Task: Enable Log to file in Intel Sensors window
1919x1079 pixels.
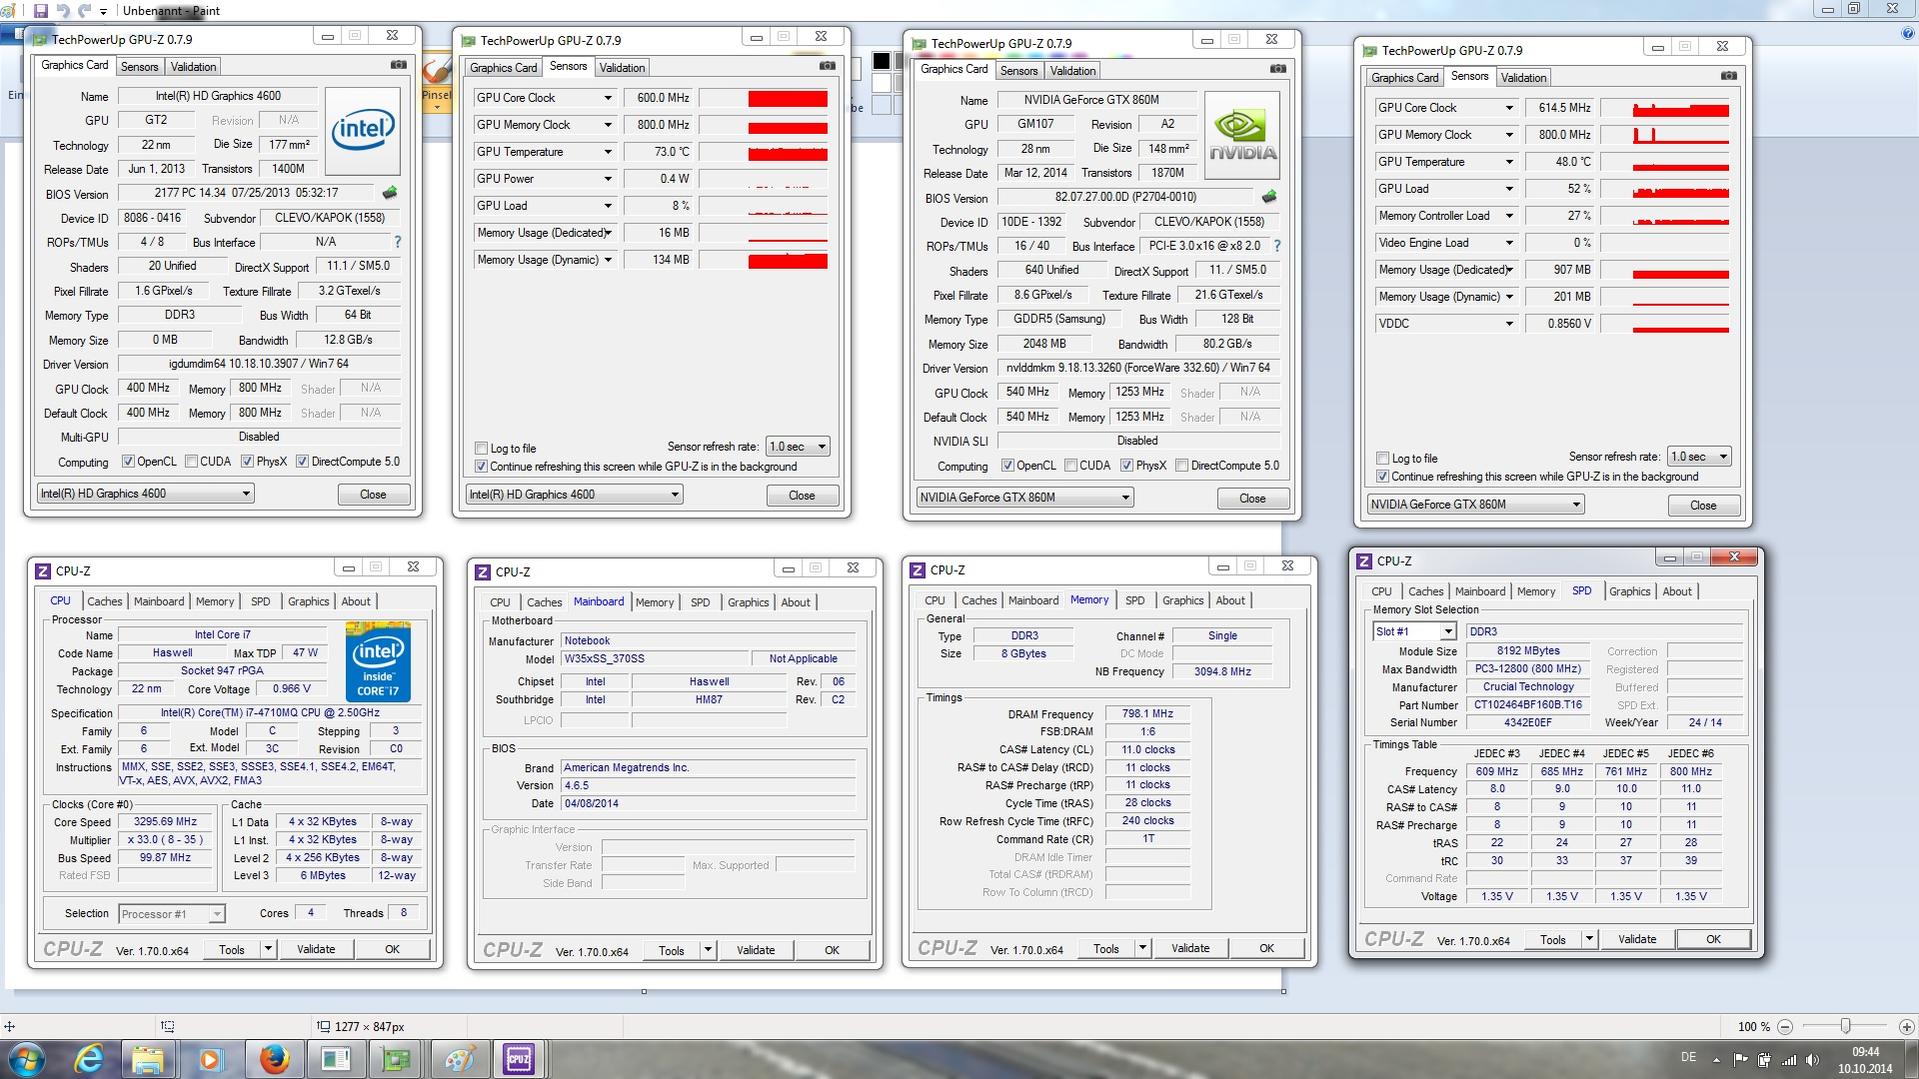Action: (481, 448)
